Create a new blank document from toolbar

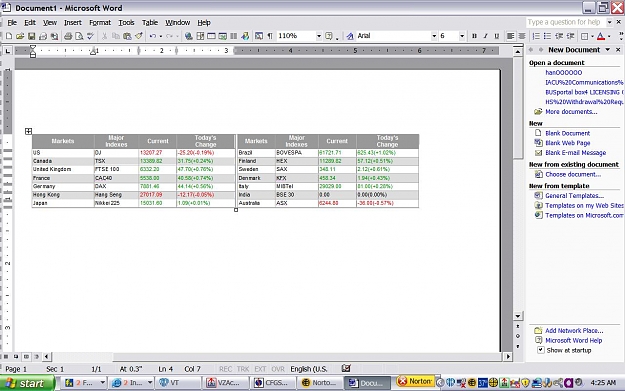pos(9,36)
